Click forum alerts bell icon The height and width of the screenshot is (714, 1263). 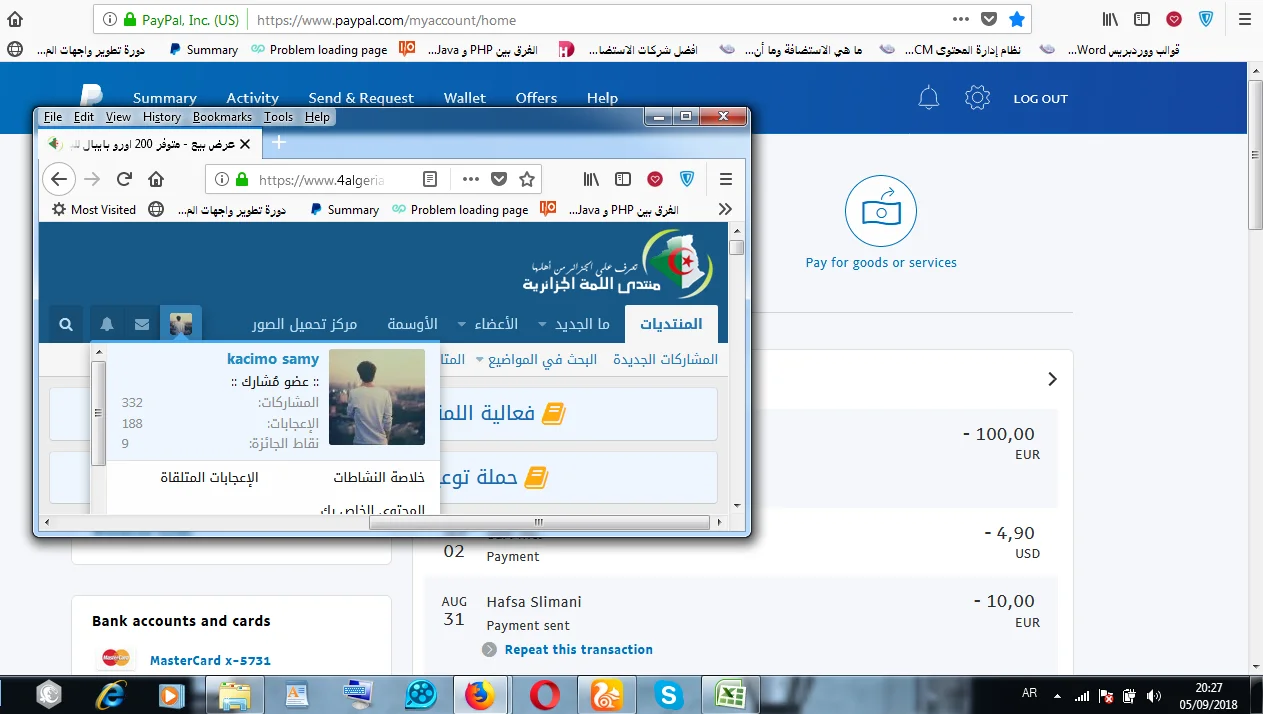coord(107,325)
